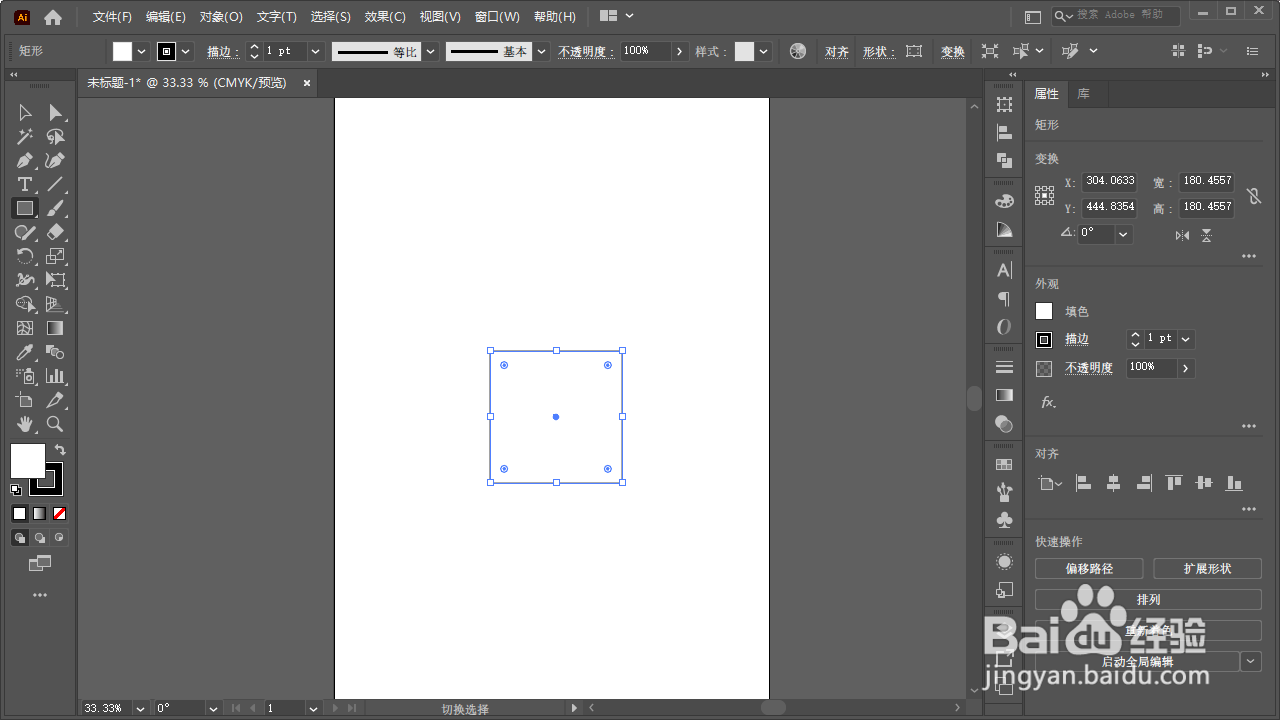Select the Direct Selection tool
The height and width of the screenshot is (720, 1280).
tap(56, 113)
